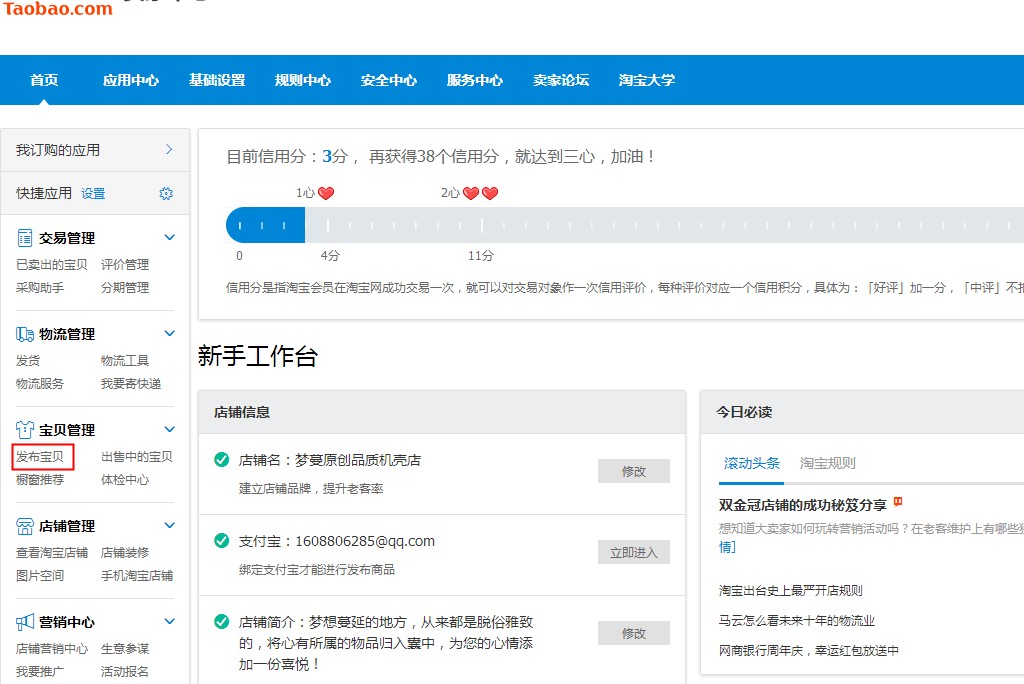1024x684 pixels.
Task: Click the 店铺管理 shop icon
Action: (25, 526)
